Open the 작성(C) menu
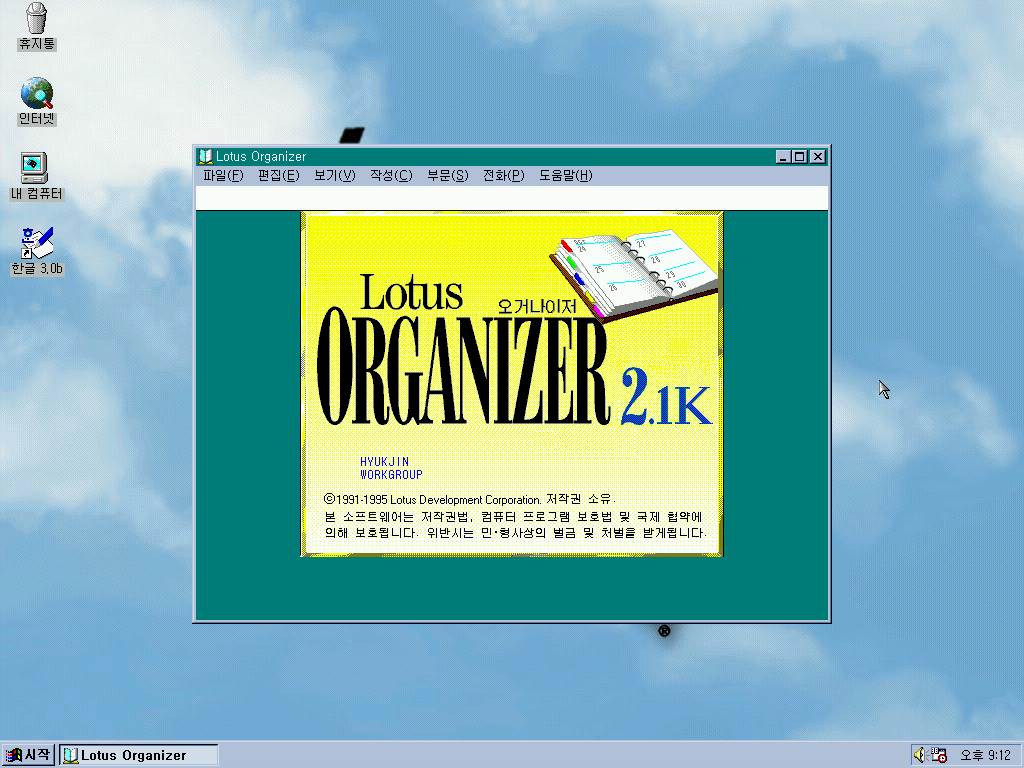The height and width of the screenshot is (768, 1024). [x=391, y=176]
